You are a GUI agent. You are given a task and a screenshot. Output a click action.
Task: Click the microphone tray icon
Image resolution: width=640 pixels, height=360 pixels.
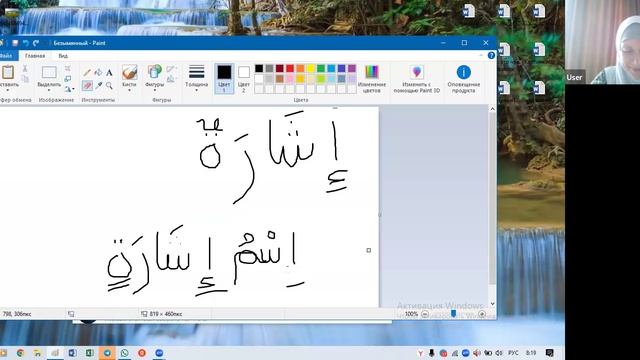(x=431, y=353)
